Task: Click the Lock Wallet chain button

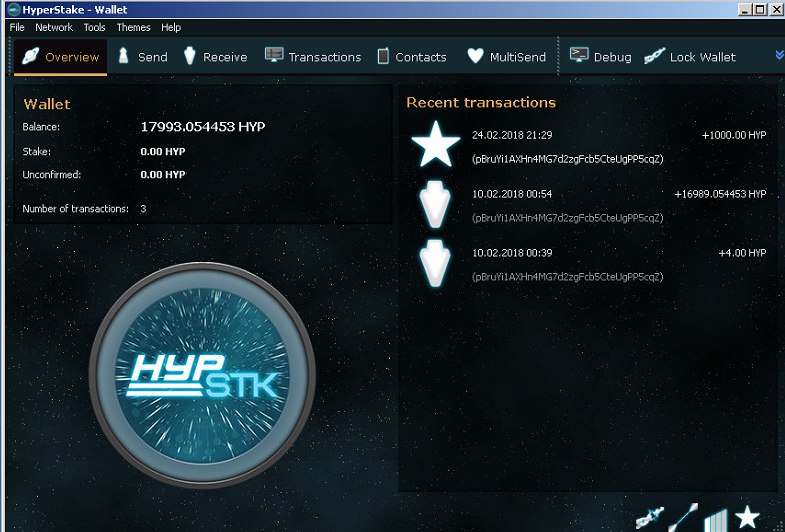Action: 690,57
